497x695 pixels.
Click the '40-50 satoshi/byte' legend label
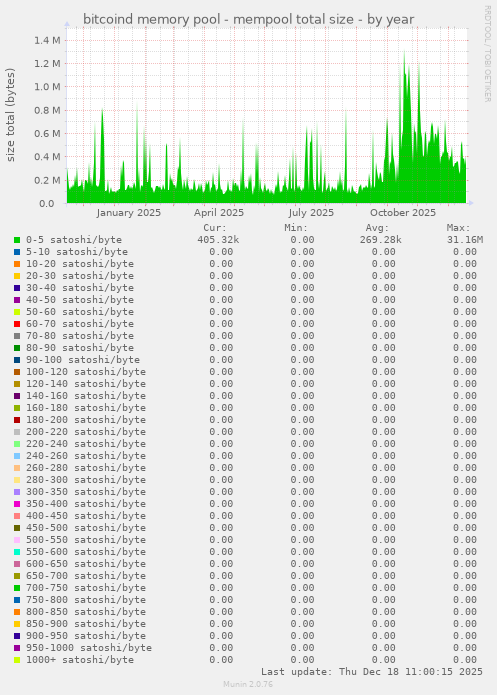(80, 300)
